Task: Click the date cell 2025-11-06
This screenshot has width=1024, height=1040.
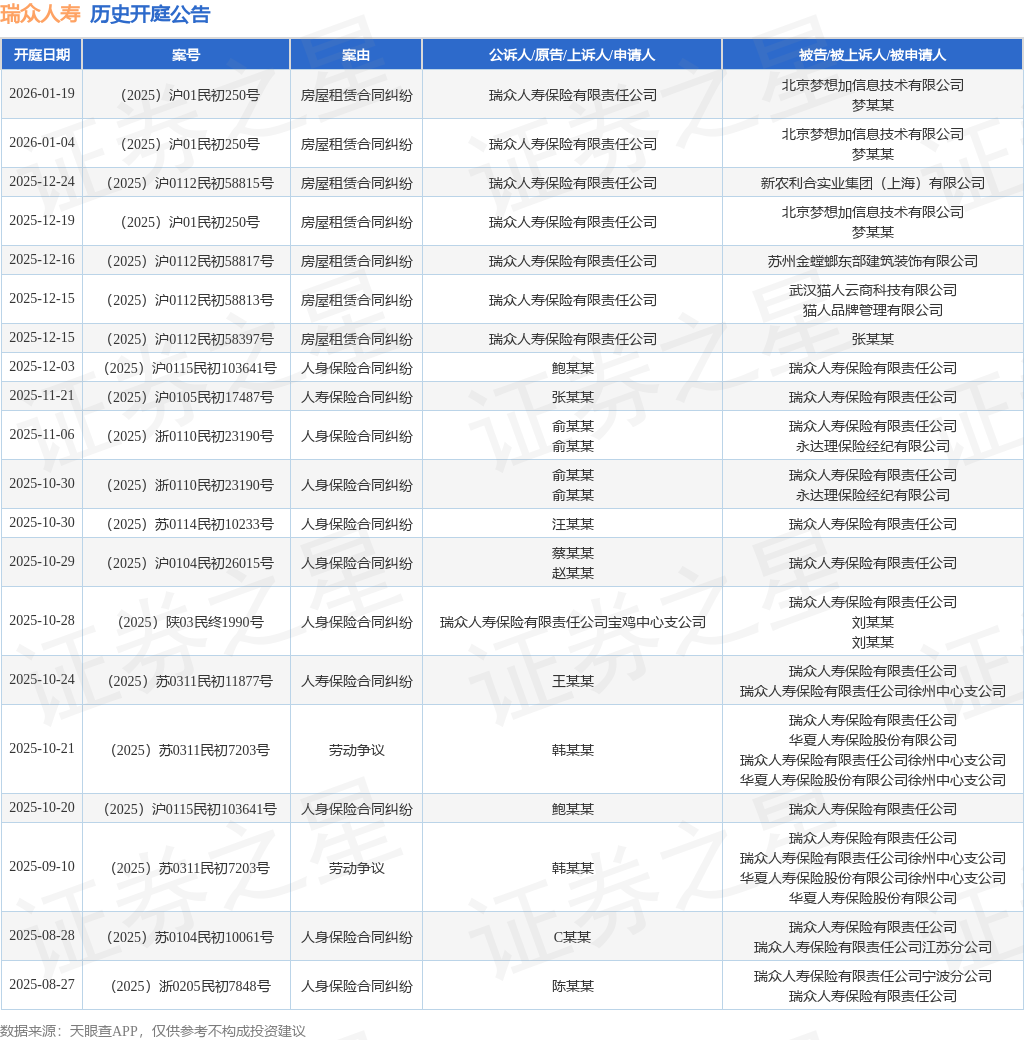Action: tap(42, 434)
